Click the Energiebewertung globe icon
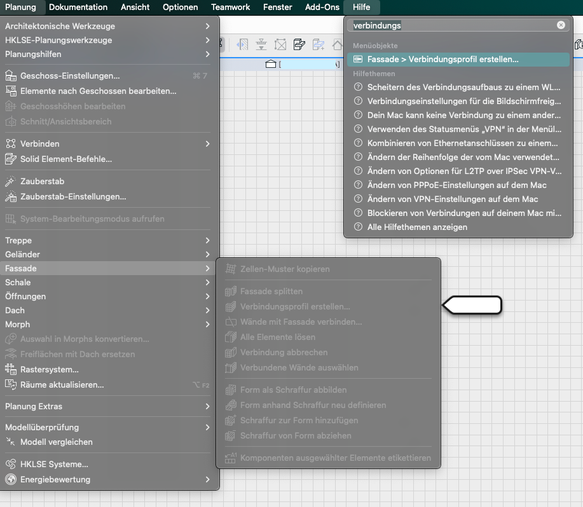Screen dimensions: 583x507 [11, 479]
